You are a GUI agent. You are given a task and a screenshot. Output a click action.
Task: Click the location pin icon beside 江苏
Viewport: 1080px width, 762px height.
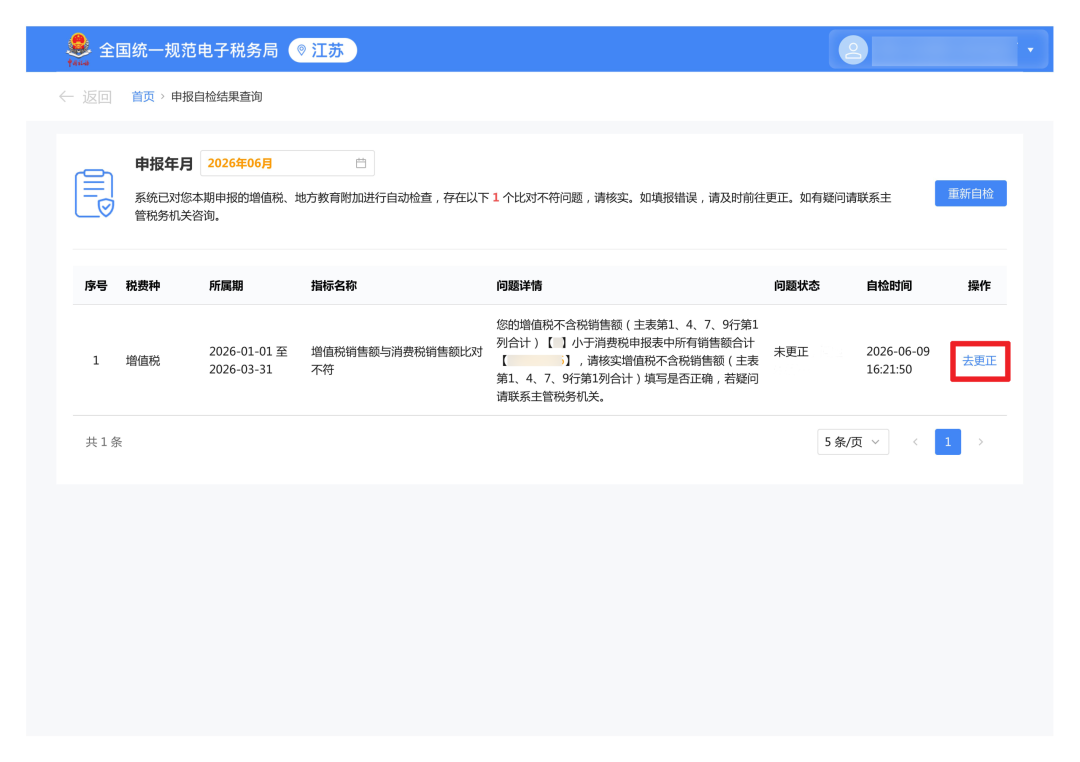(x=301, y=50)
